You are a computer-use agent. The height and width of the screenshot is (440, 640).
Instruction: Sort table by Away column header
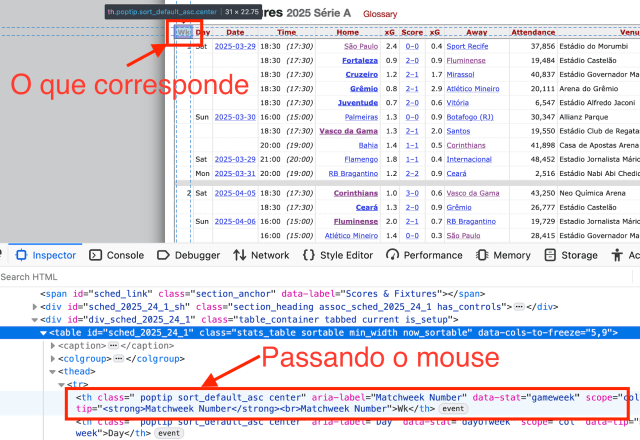click(x=476, y=32)
